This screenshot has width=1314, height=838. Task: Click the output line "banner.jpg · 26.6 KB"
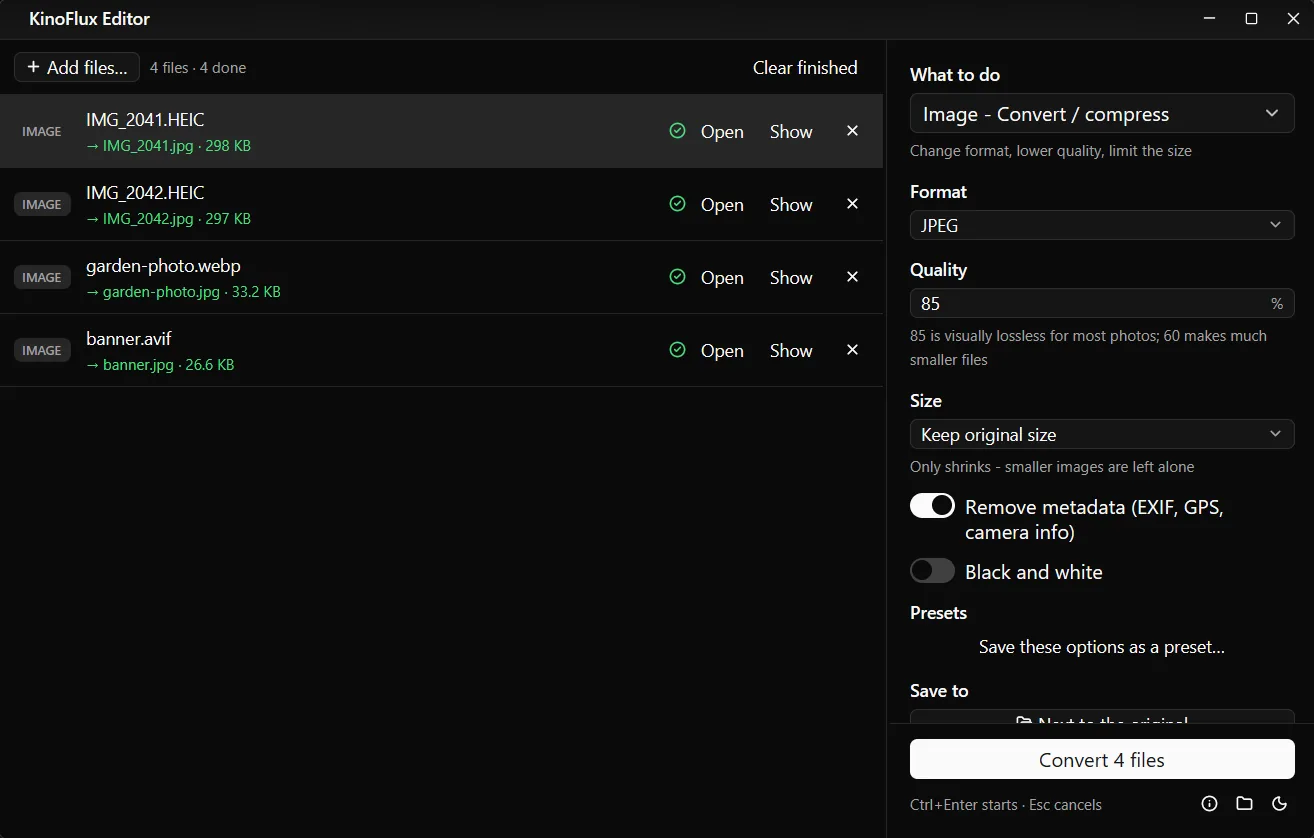point(160,365)
